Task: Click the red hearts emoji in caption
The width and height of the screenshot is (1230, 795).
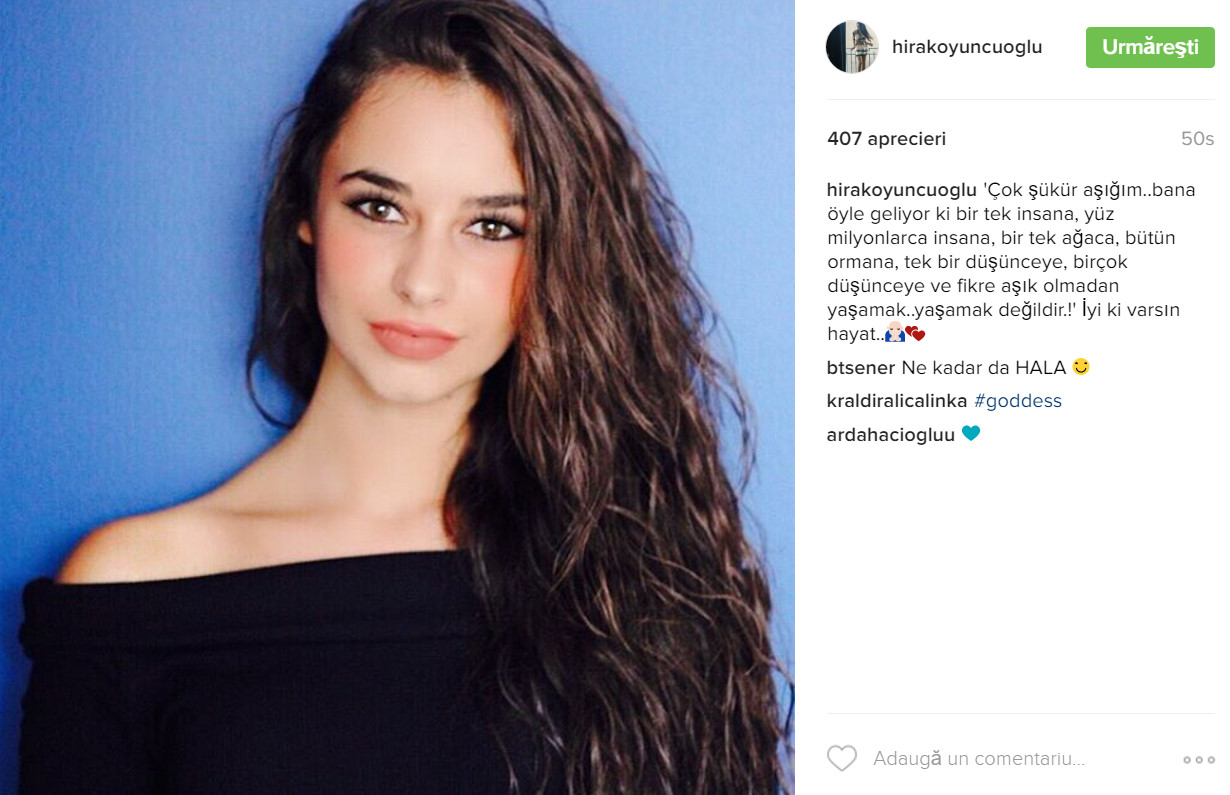Action: 916,335
